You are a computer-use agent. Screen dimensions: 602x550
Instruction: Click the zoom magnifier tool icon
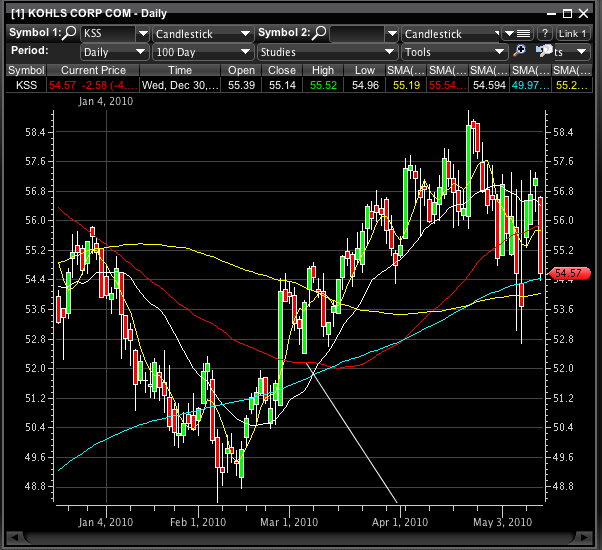(x=521, y=51)
